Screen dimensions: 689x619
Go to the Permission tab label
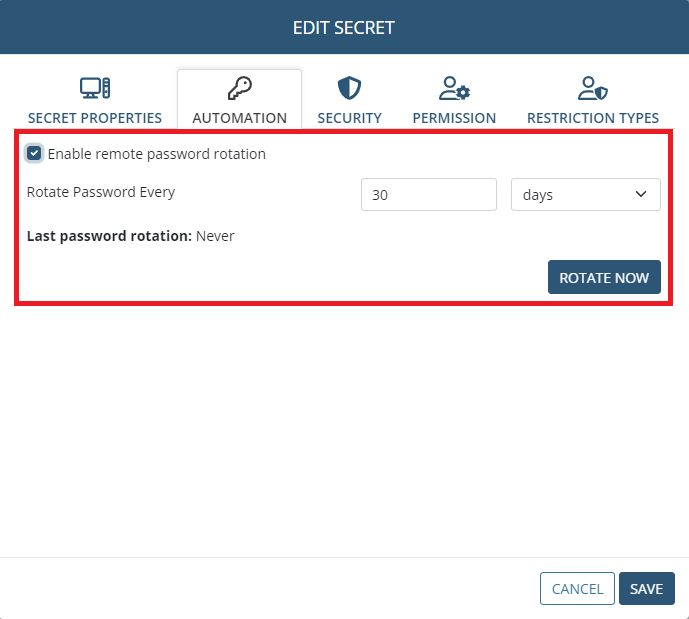(x=454, y=118)
